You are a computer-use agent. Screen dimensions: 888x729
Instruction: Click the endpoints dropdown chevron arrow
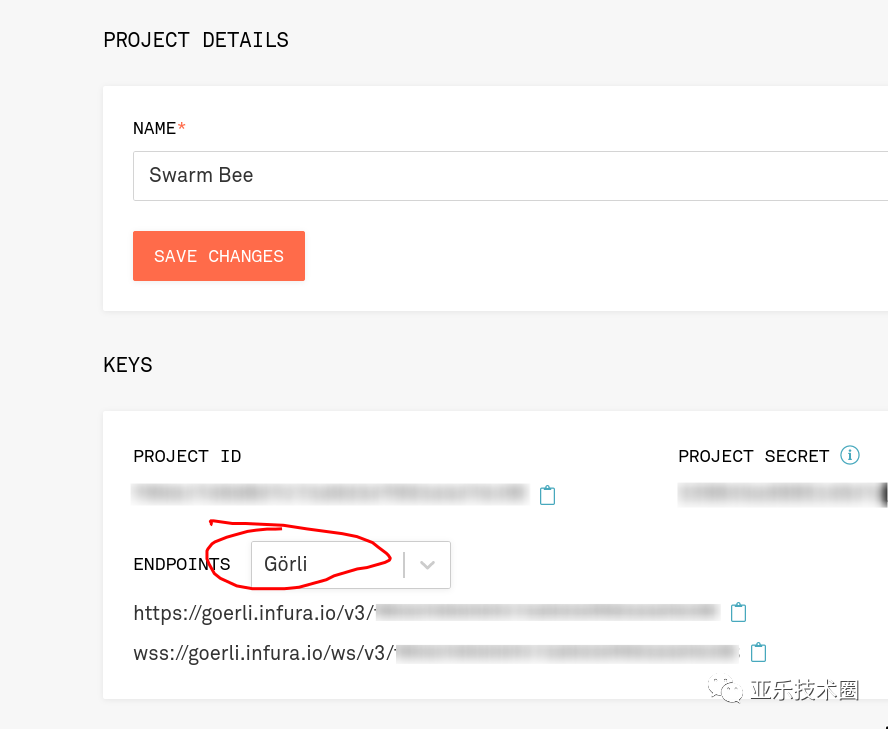click(x=428, y=565)
